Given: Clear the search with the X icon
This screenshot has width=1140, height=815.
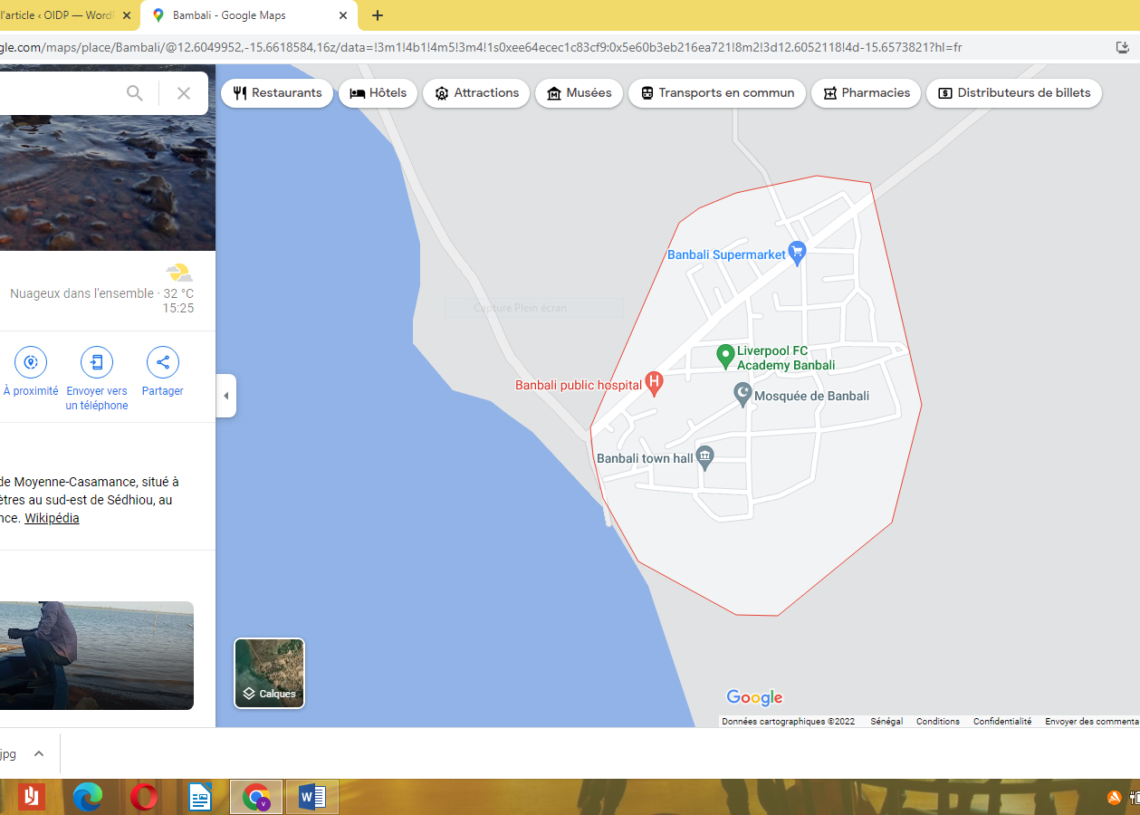Looking at the screenshot, I should (x=183, y=93).
